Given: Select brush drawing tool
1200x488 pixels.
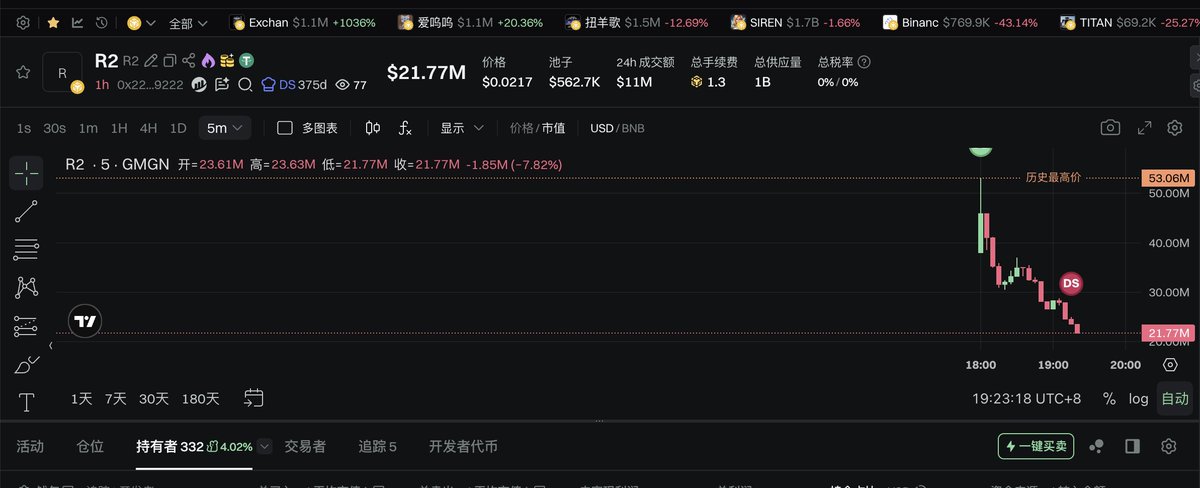Looking at the screenshot, I should click(x=27, y=364).
